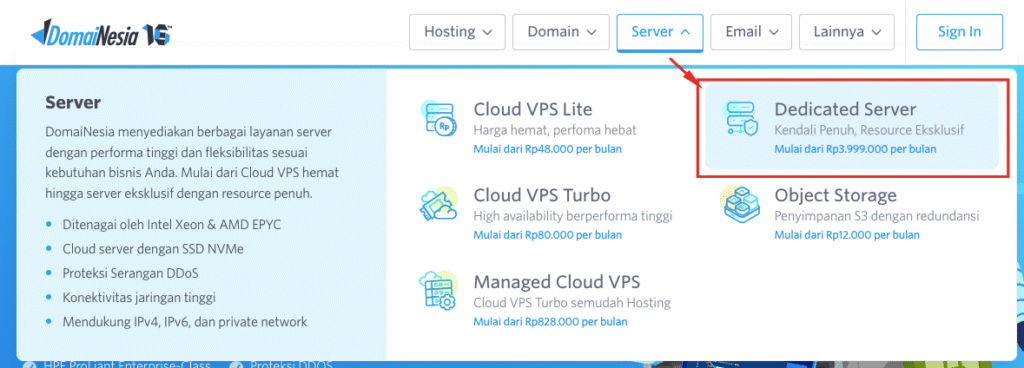
Task: Expand the Email dropdown menu
Action: click(x=752, y=32)
